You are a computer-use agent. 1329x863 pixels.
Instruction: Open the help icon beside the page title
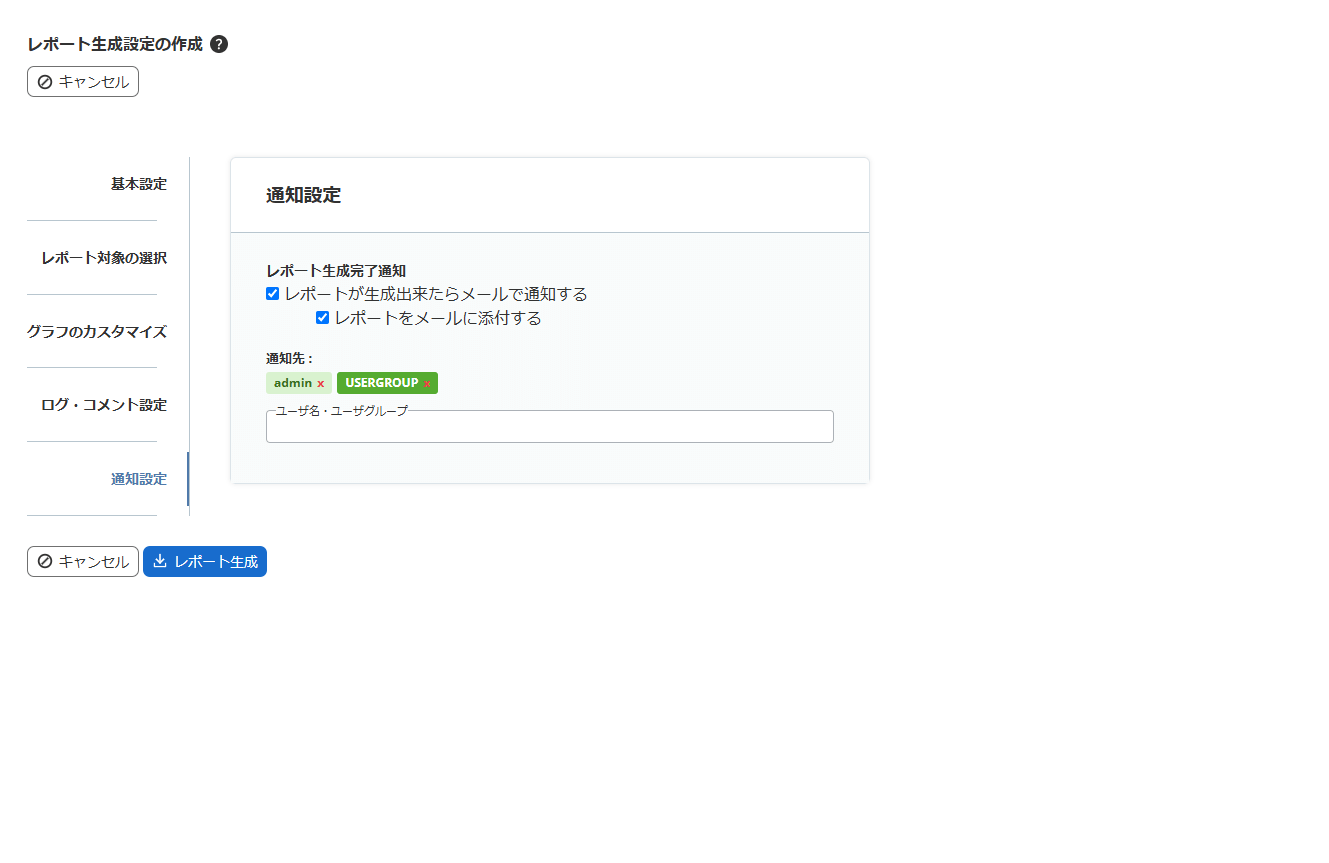(x=219, y=44)
